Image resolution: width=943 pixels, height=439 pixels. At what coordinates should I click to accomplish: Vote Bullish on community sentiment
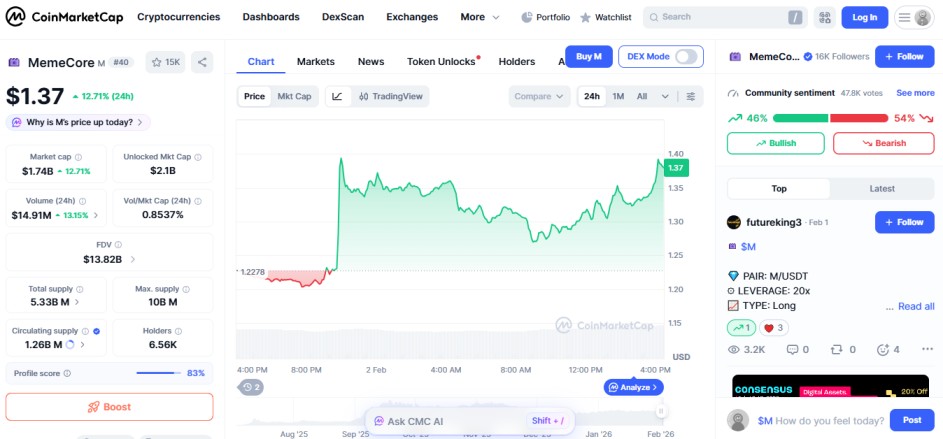[776, 143]
